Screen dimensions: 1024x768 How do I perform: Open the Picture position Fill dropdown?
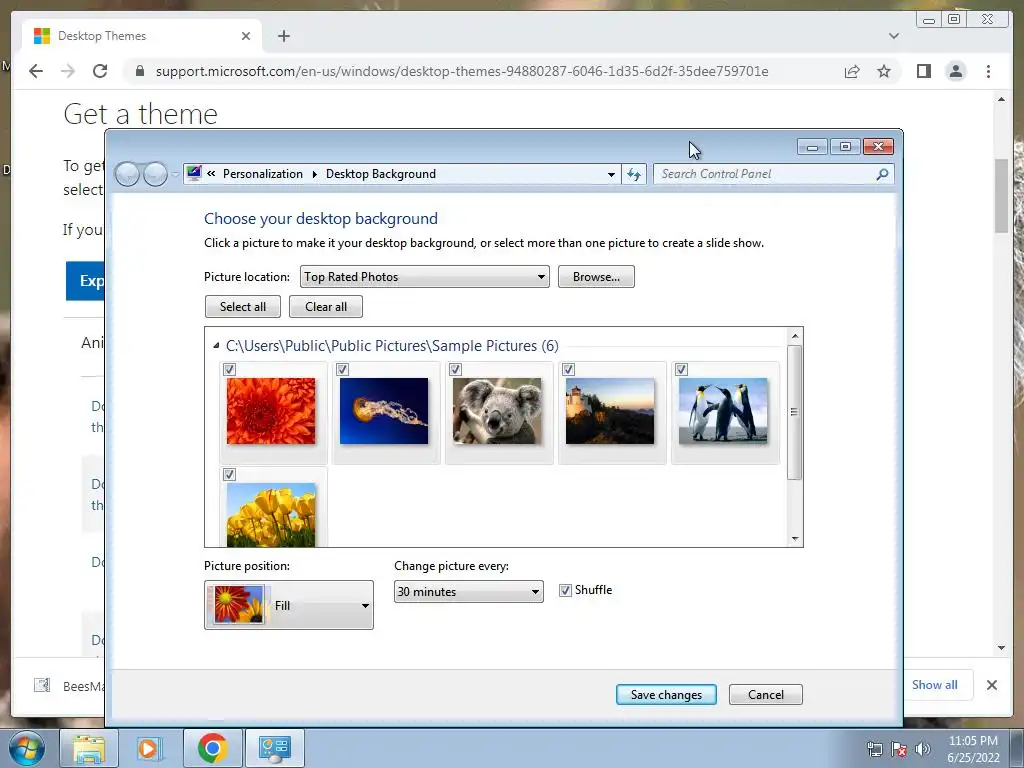(289, 605)
